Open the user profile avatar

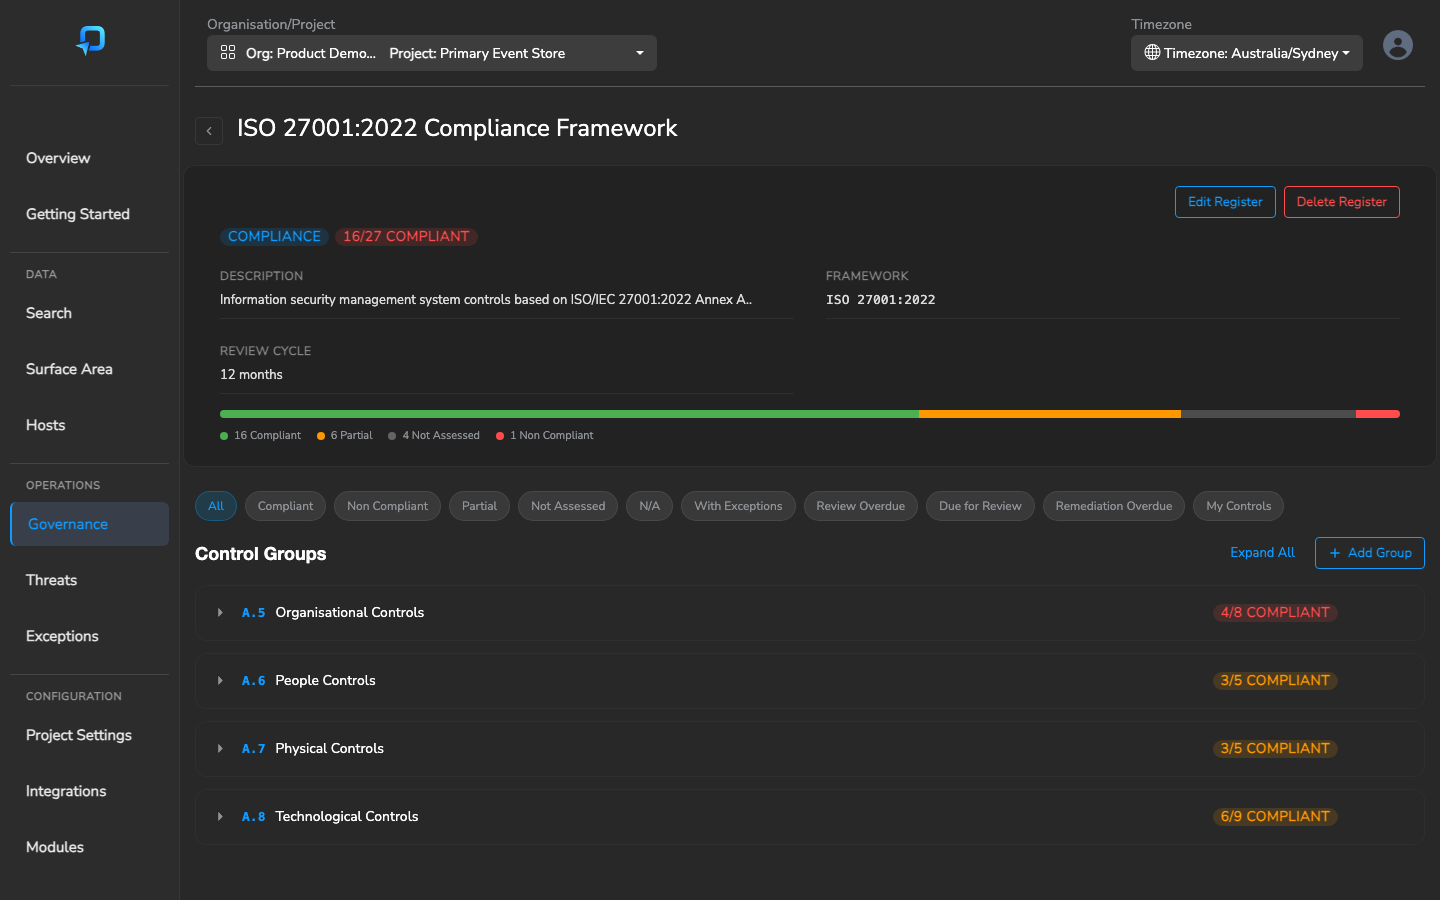1398,45
